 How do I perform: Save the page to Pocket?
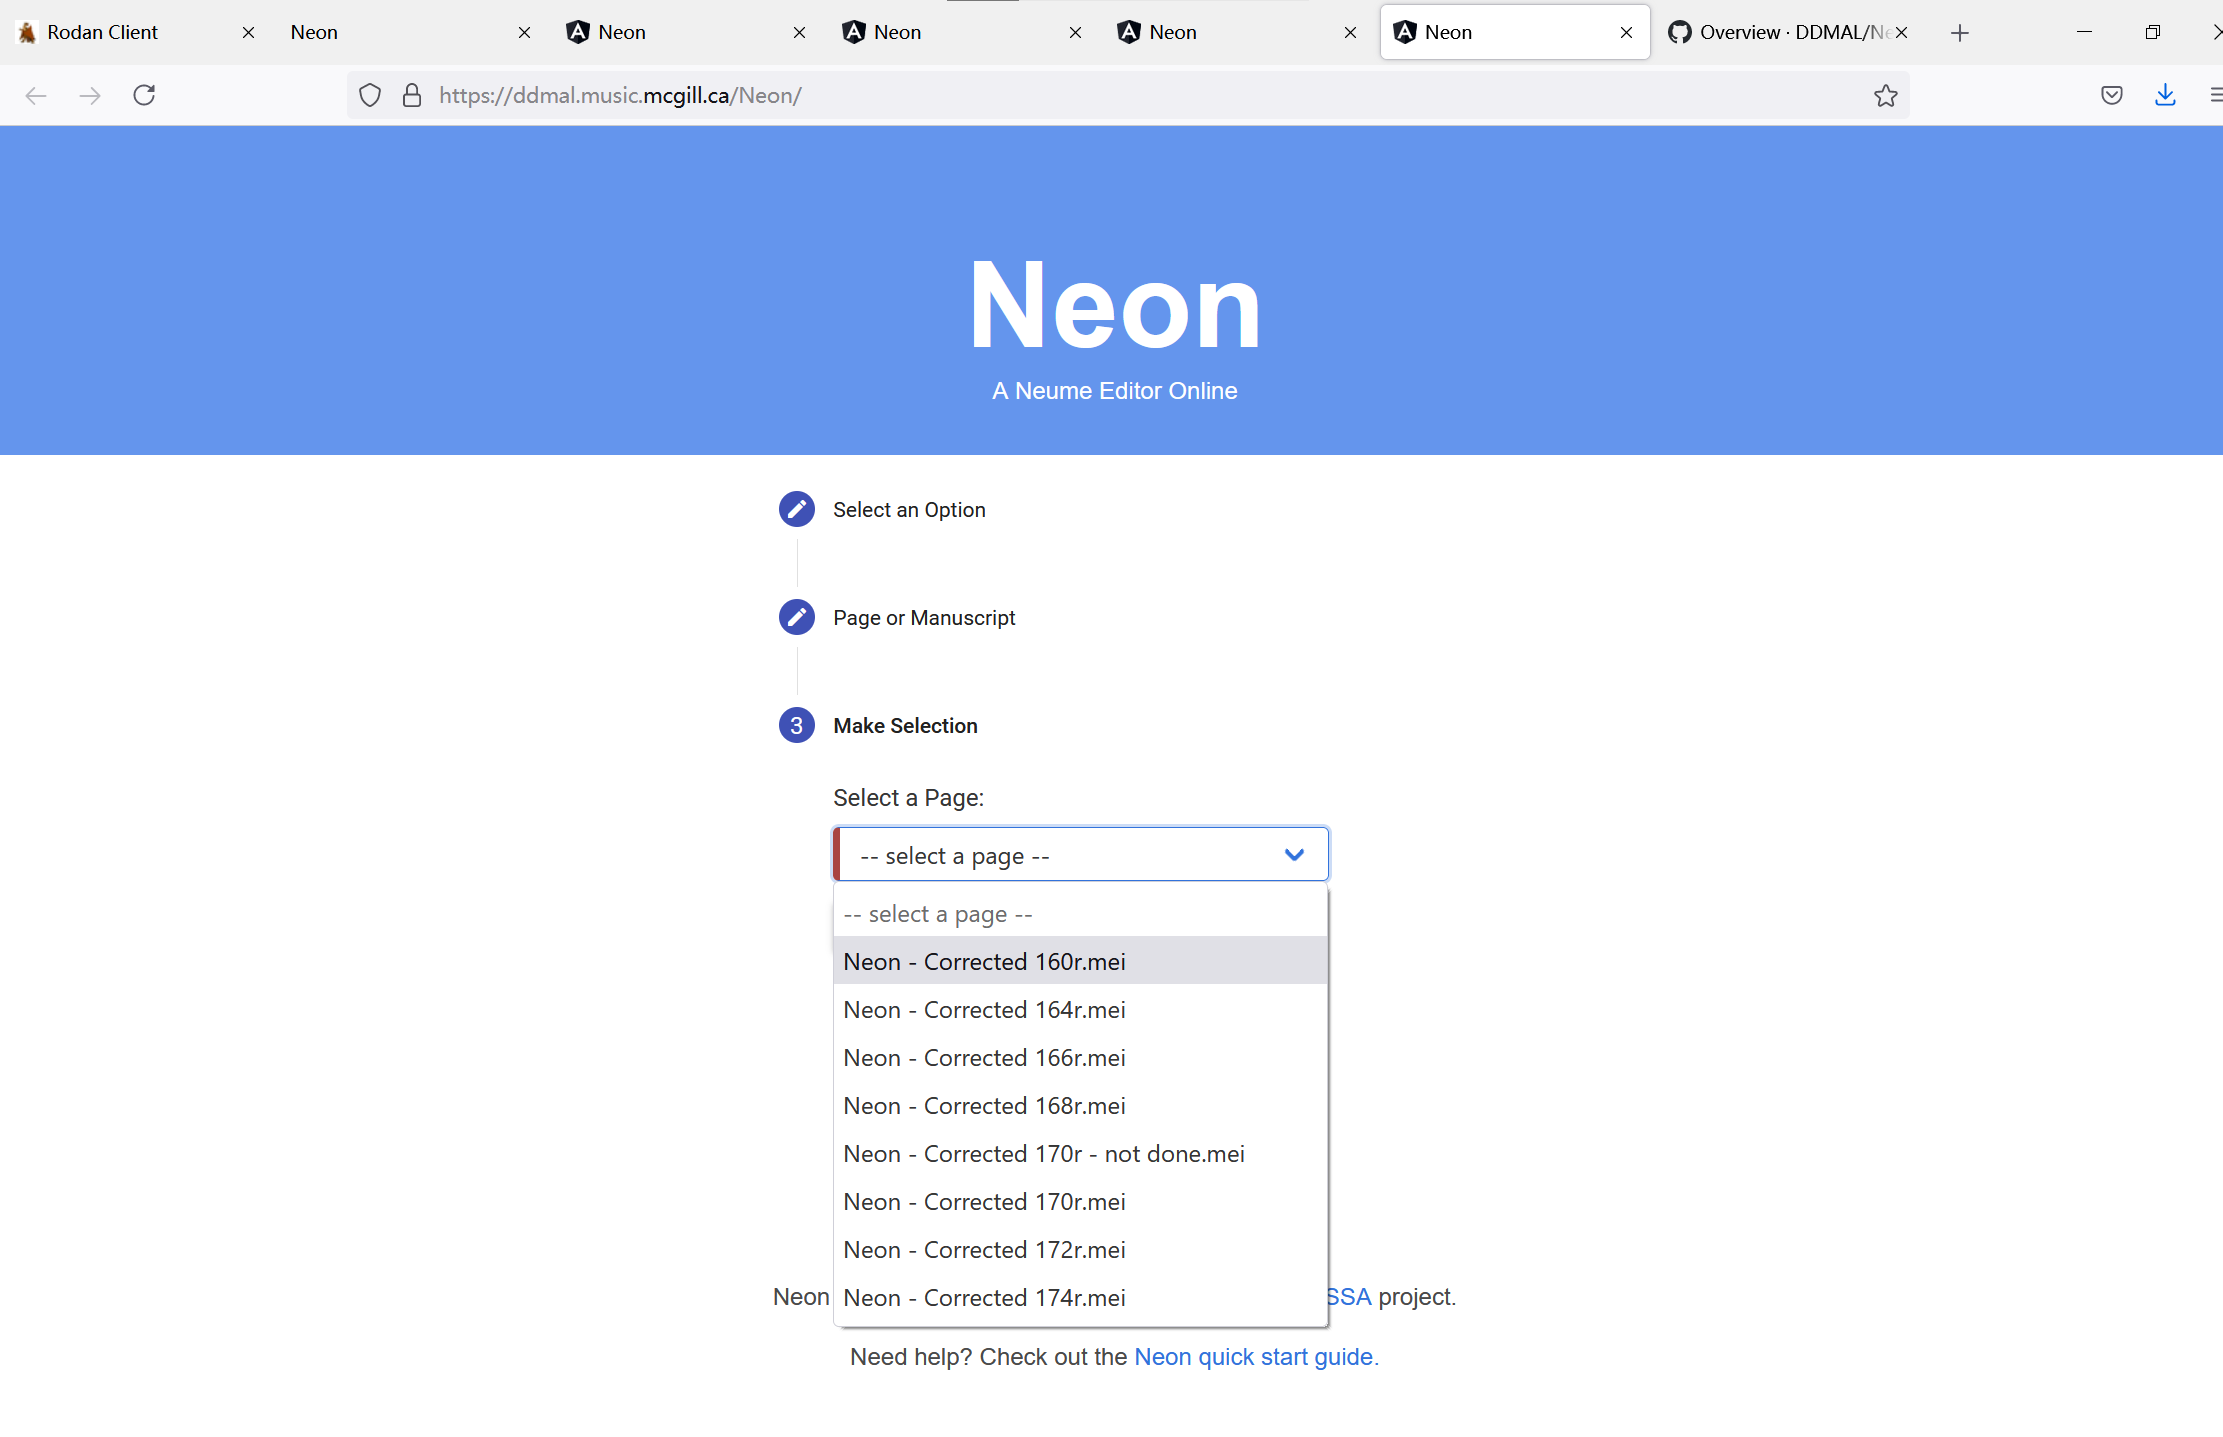pos(2111,95)
